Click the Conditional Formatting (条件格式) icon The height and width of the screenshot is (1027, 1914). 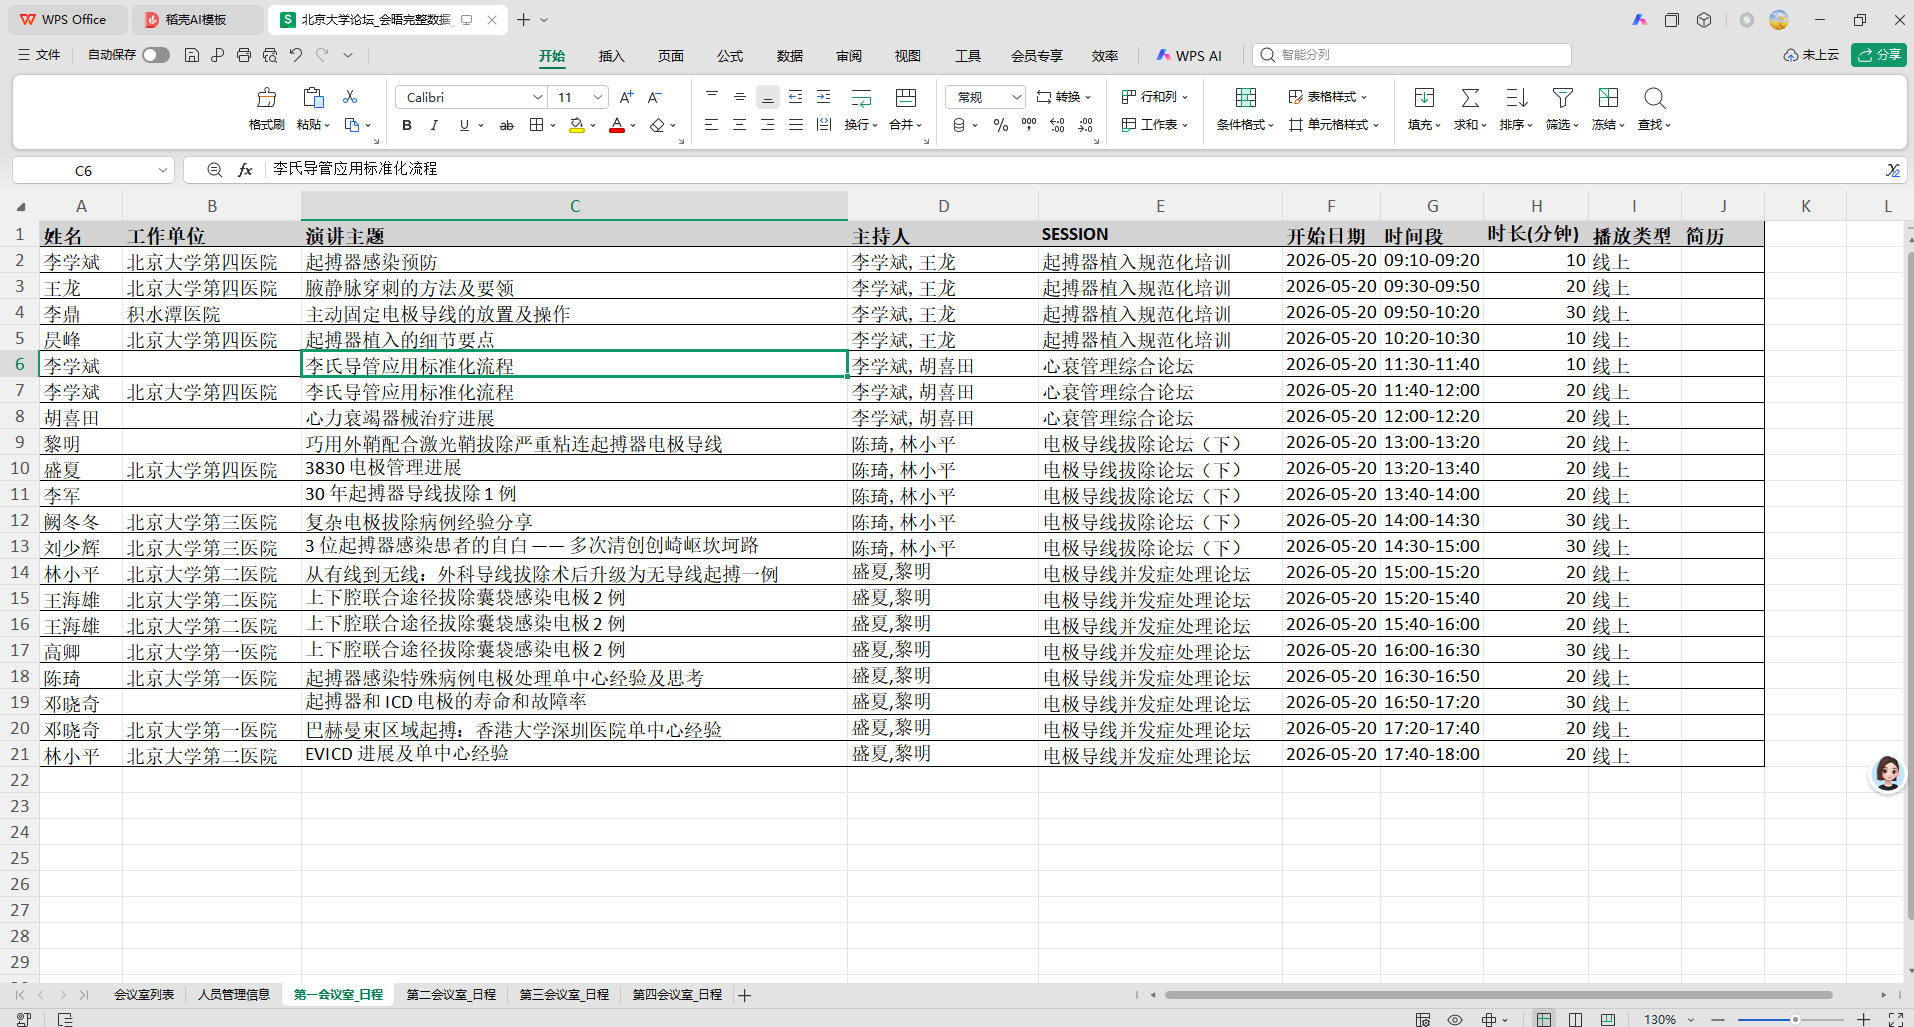click(x=1245, y=98)
